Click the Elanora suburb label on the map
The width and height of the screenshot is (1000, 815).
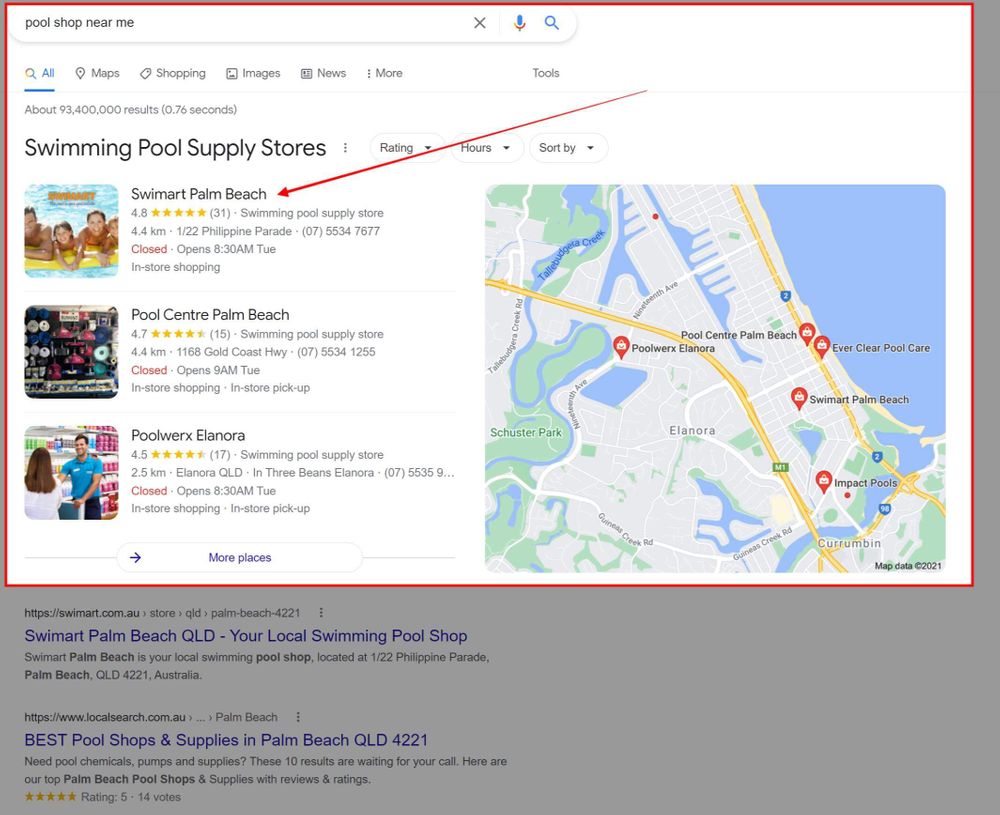692,430
